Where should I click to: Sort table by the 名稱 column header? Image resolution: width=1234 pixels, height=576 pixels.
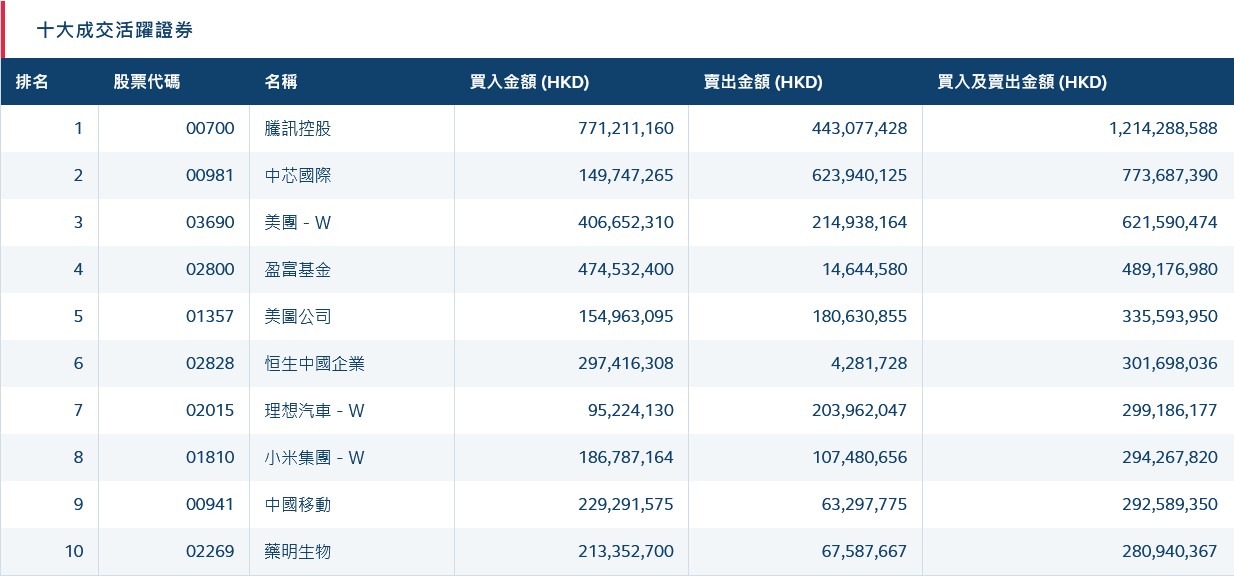[x=278, y=82]
